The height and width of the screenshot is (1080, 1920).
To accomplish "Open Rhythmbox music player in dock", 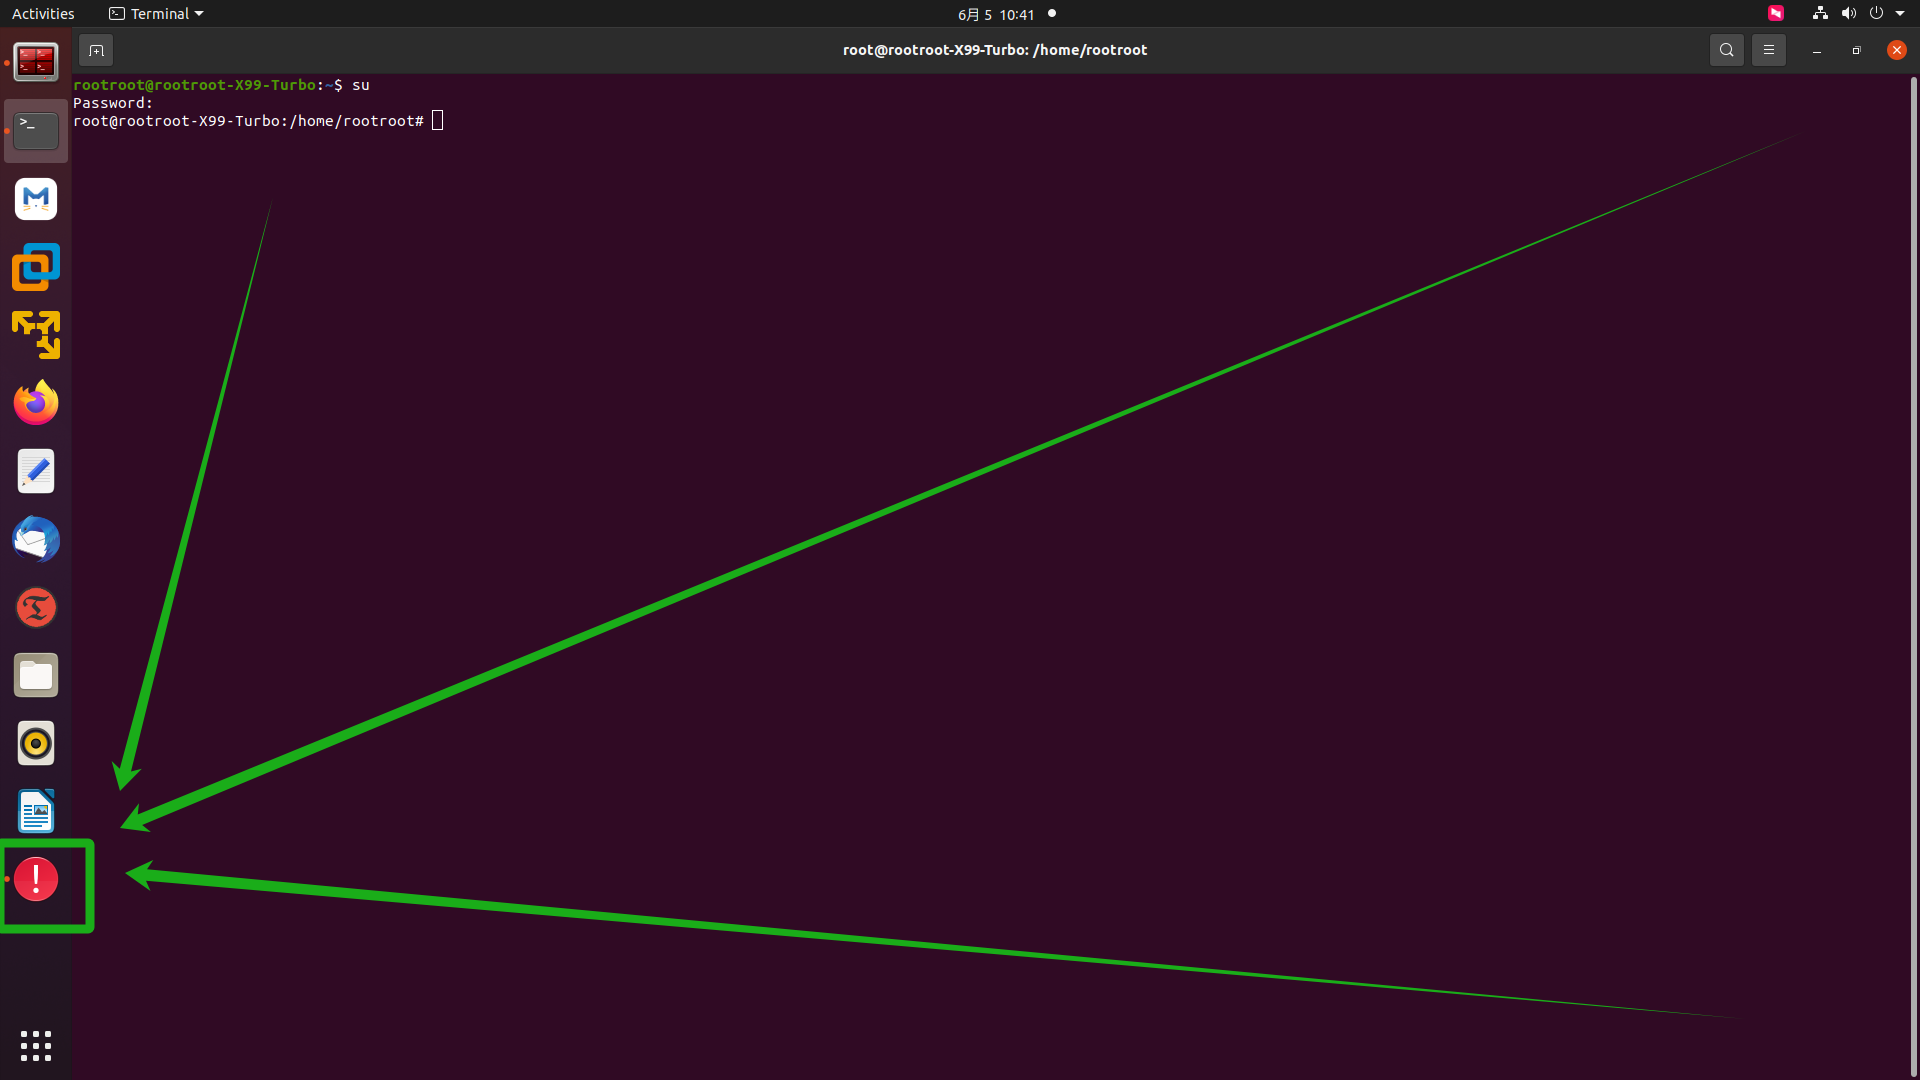I will 36,744.
